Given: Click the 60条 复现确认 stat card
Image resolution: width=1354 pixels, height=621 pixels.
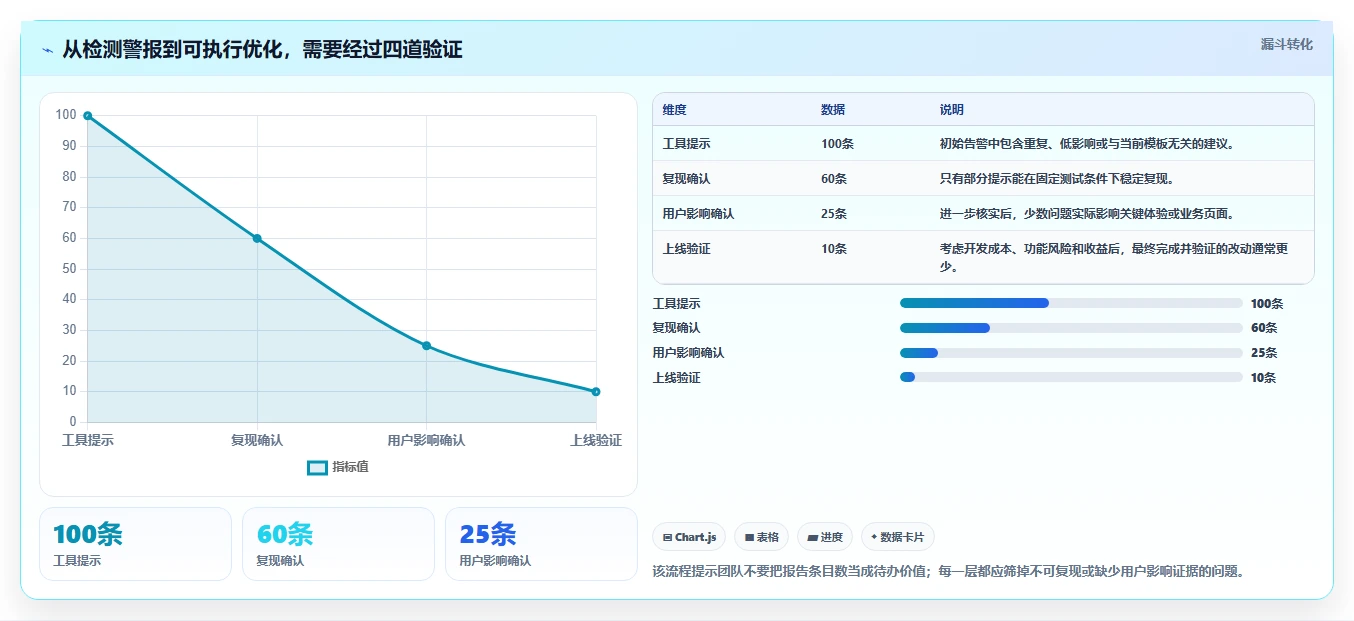Looking at the screenshot, I should [338, 544].
